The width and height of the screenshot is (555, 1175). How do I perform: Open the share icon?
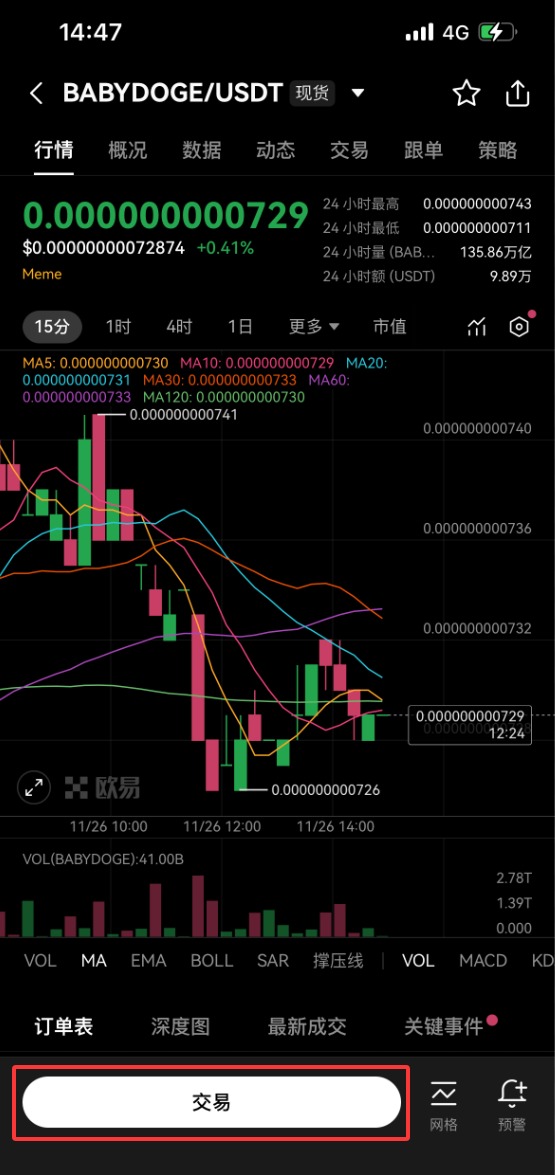pyautogui.click(x=518, y=94)
